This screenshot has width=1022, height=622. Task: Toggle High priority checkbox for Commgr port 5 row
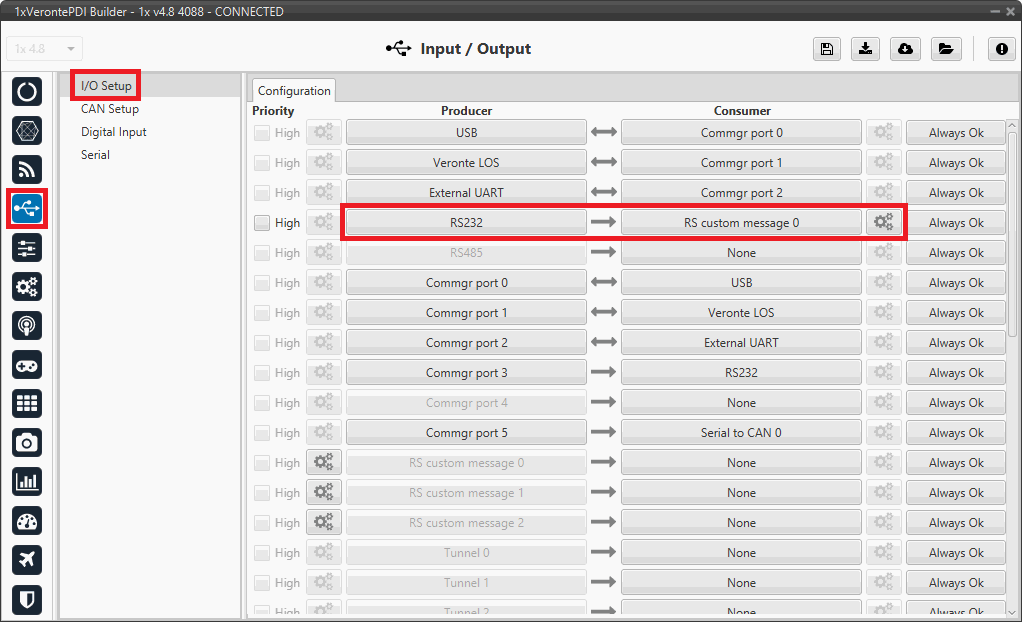click(262, 433)
